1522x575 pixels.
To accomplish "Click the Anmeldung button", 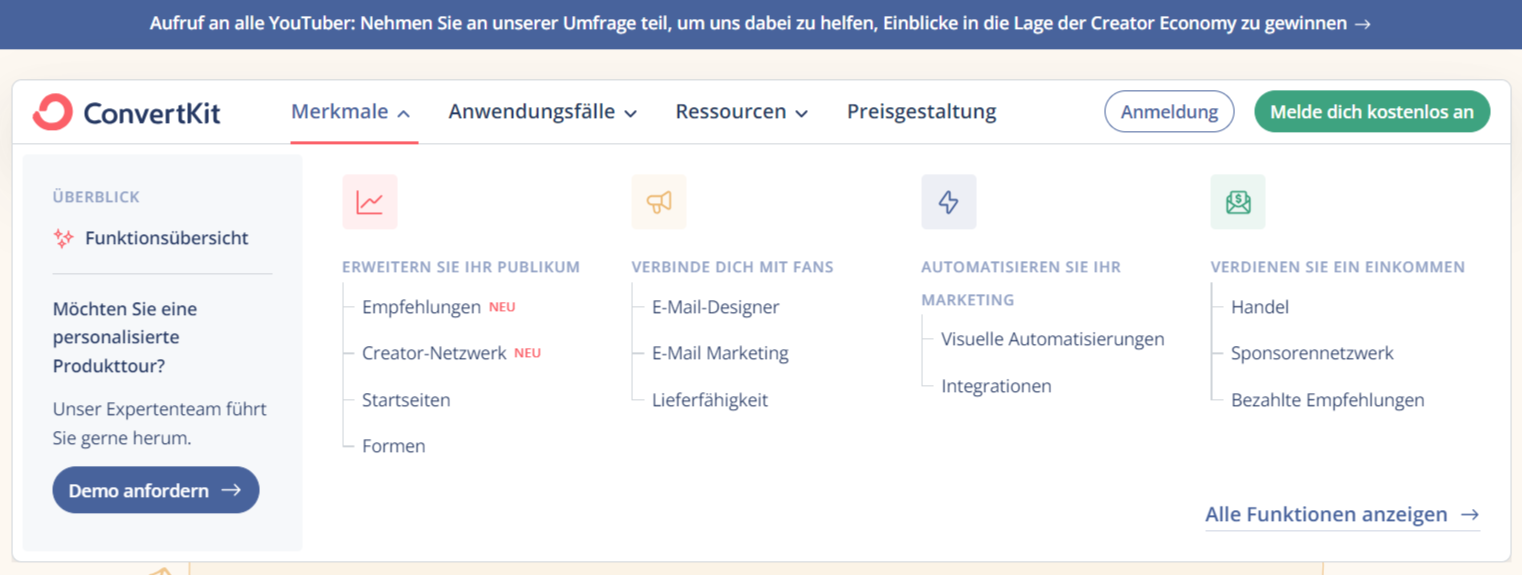I will 1169,112.
